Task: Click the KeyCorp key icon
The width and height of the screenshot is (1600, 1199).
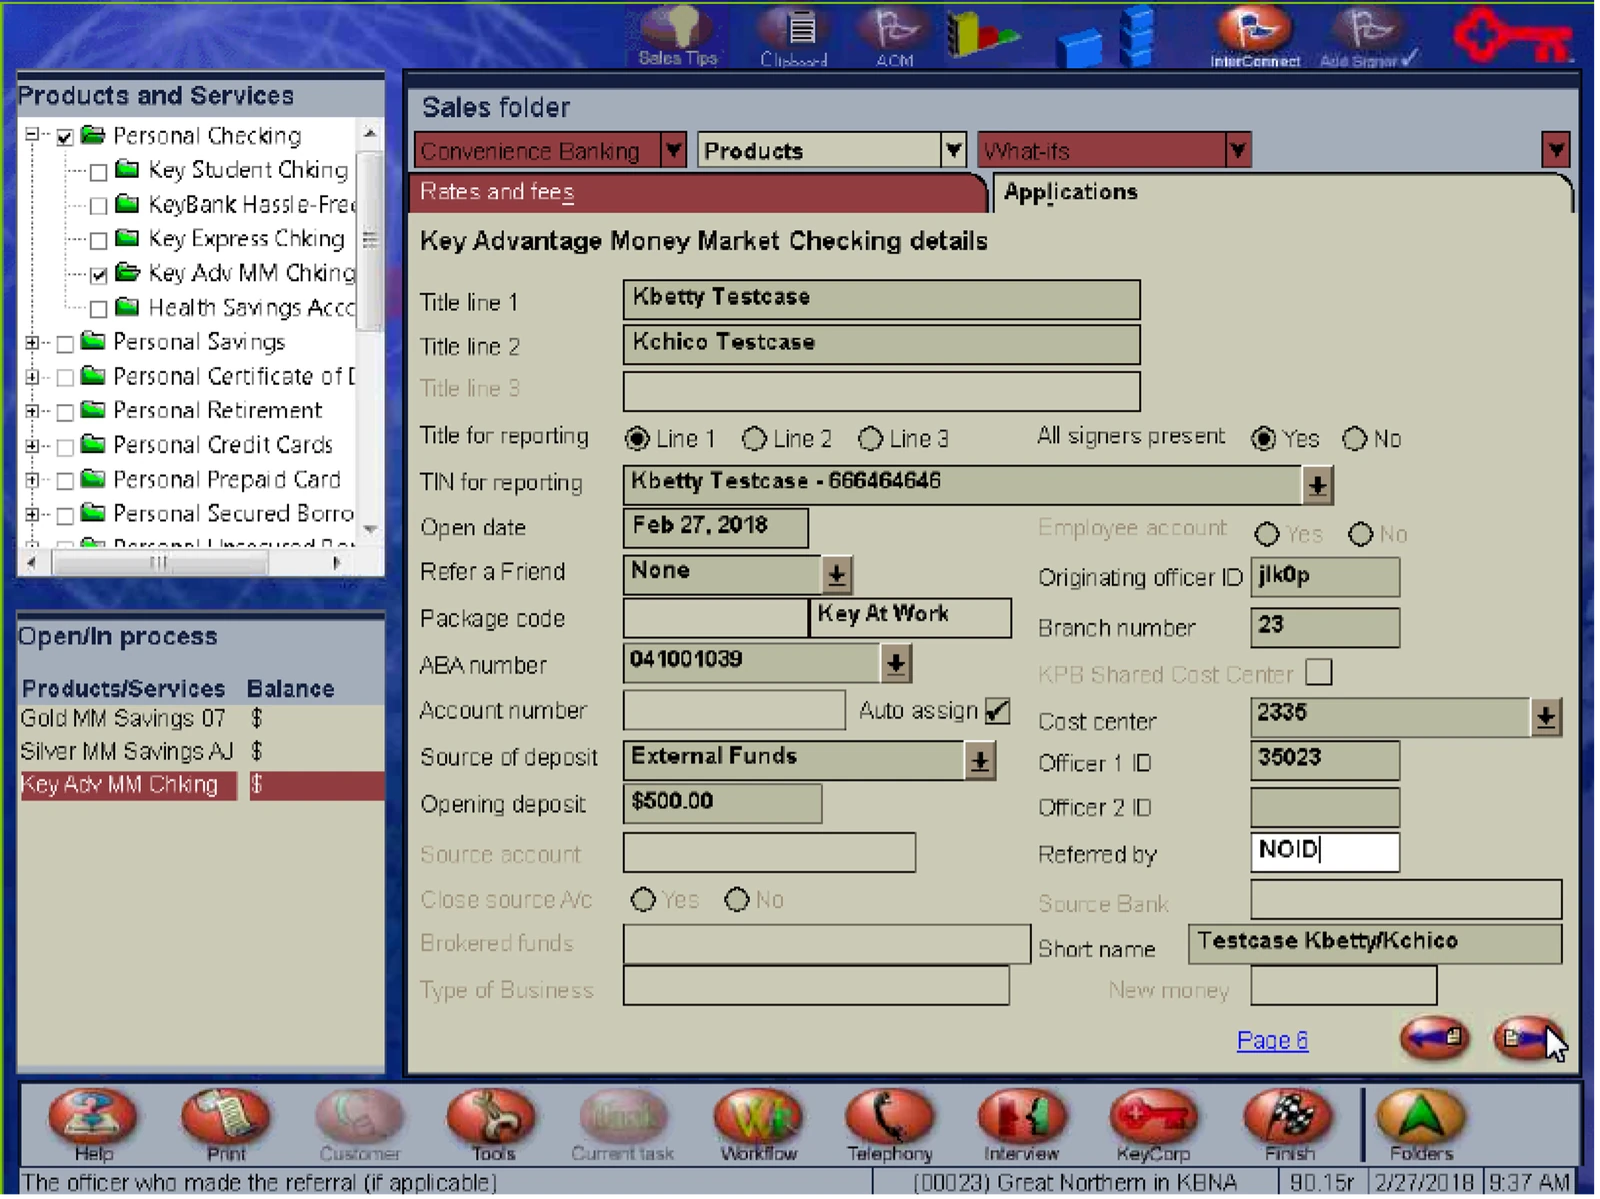Action: [x=1153, y=1124]
